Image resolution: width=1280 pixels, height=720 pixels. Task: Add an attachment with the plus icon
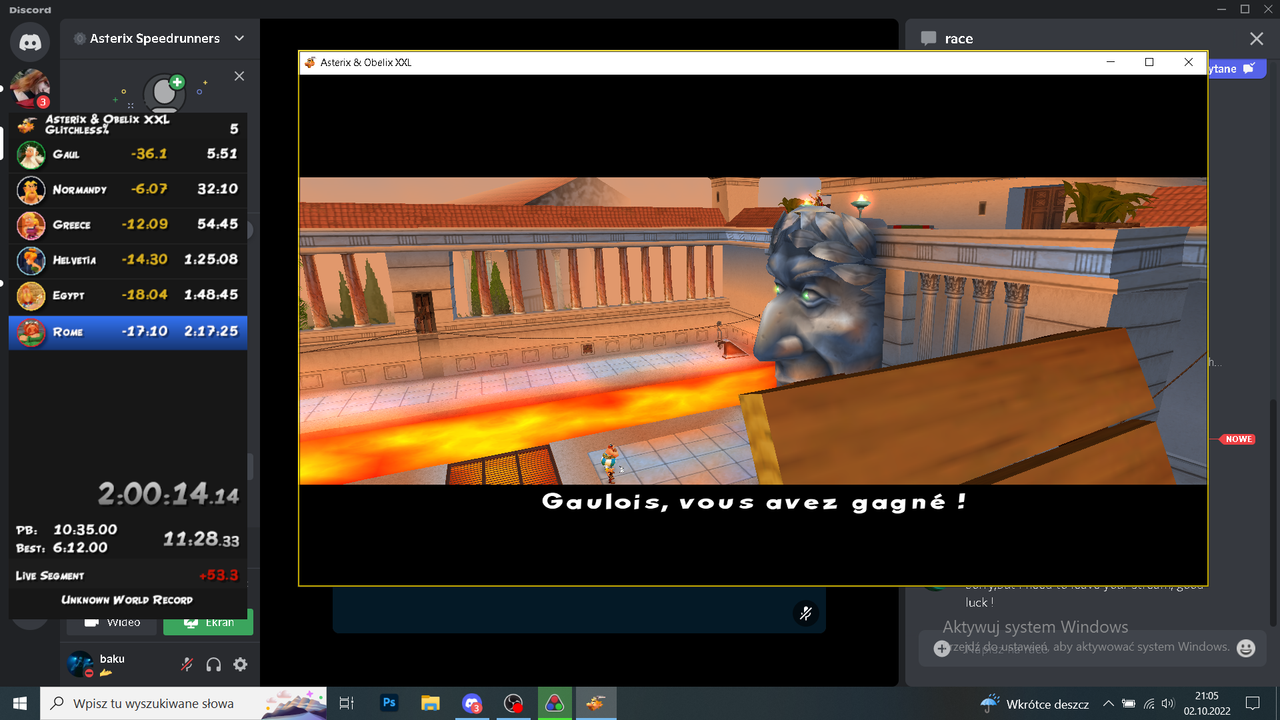[x=941, y=649]
